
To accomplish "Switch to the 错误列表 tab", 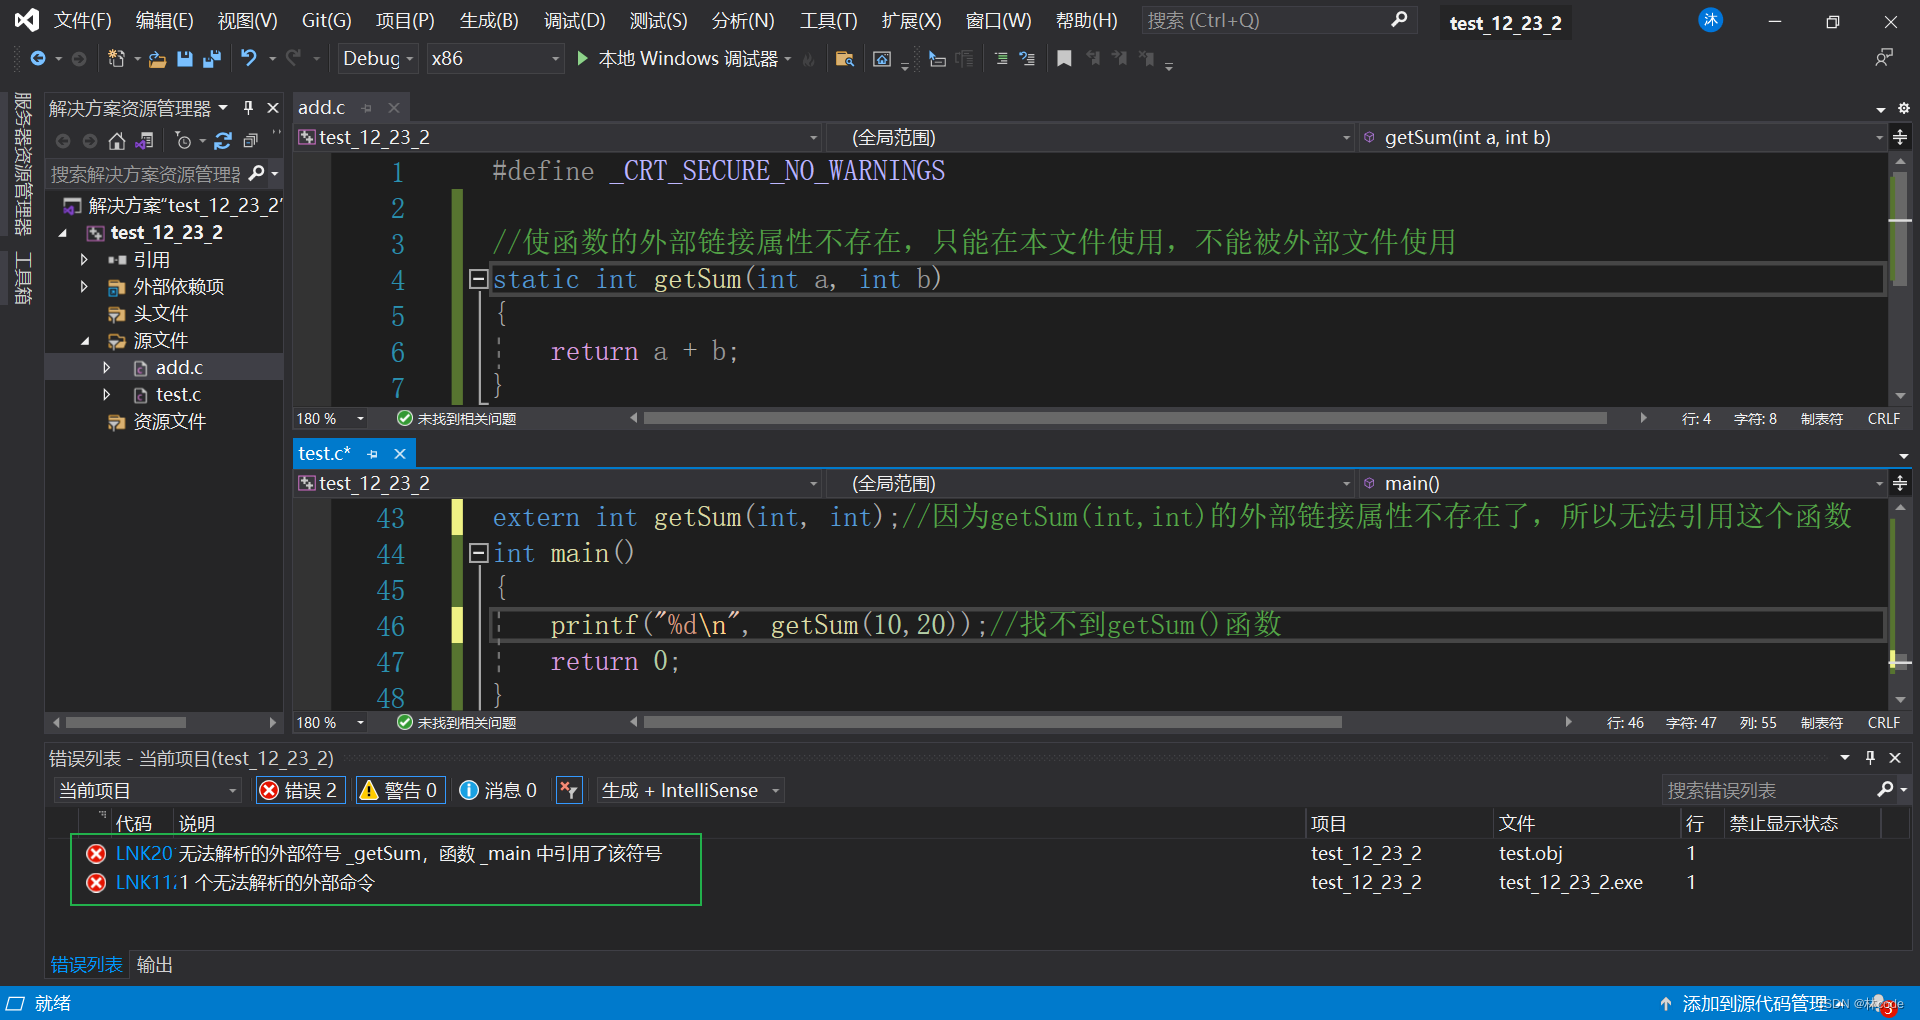I will tap(87, 965).
